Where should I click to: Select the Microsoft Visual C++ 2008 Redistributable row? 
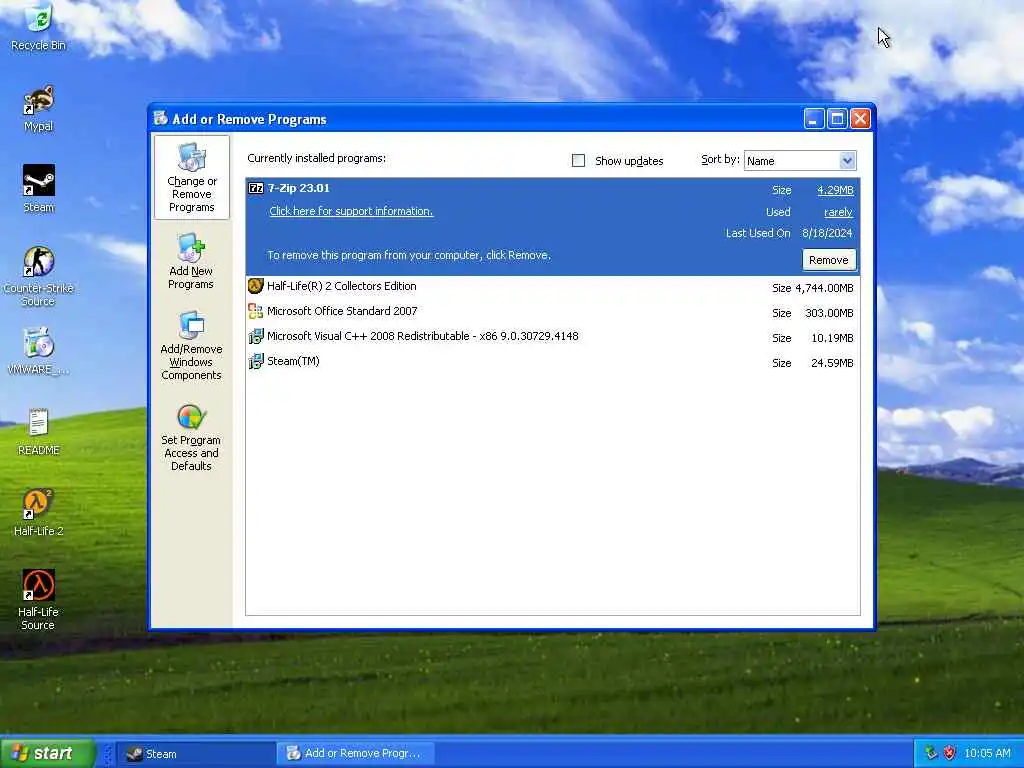click(x=552, y=337)
